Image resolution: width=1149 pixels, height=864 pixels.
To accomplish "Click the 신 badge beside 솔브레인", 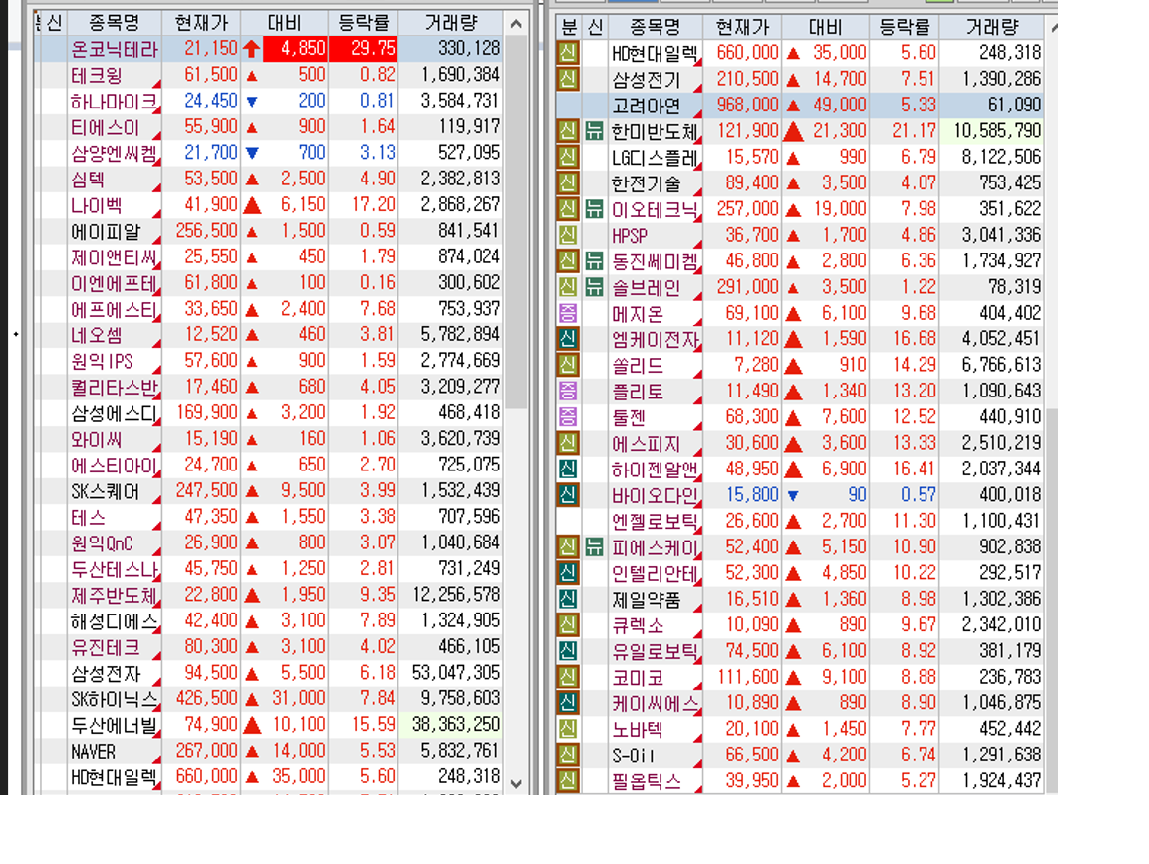I will (x=568, y=287).
